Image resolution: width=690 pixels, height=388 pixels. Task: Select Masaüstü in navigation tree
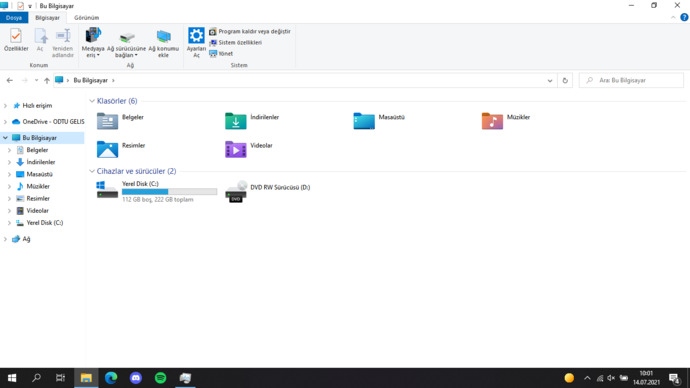point(39,174)
